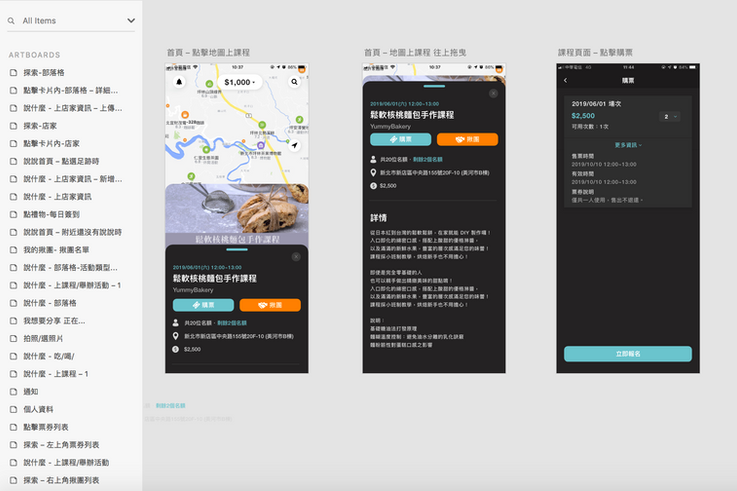Select 說說首頁 – 附近還沒有說說時 artboard
Image resolution: width=737 pixels, height=491 pixels.
coord(72,232)
